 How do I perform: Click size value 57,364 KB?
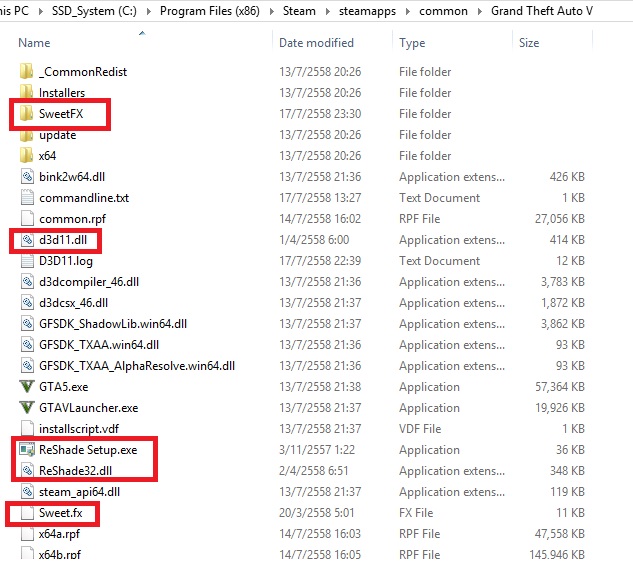tap(560, 387)
